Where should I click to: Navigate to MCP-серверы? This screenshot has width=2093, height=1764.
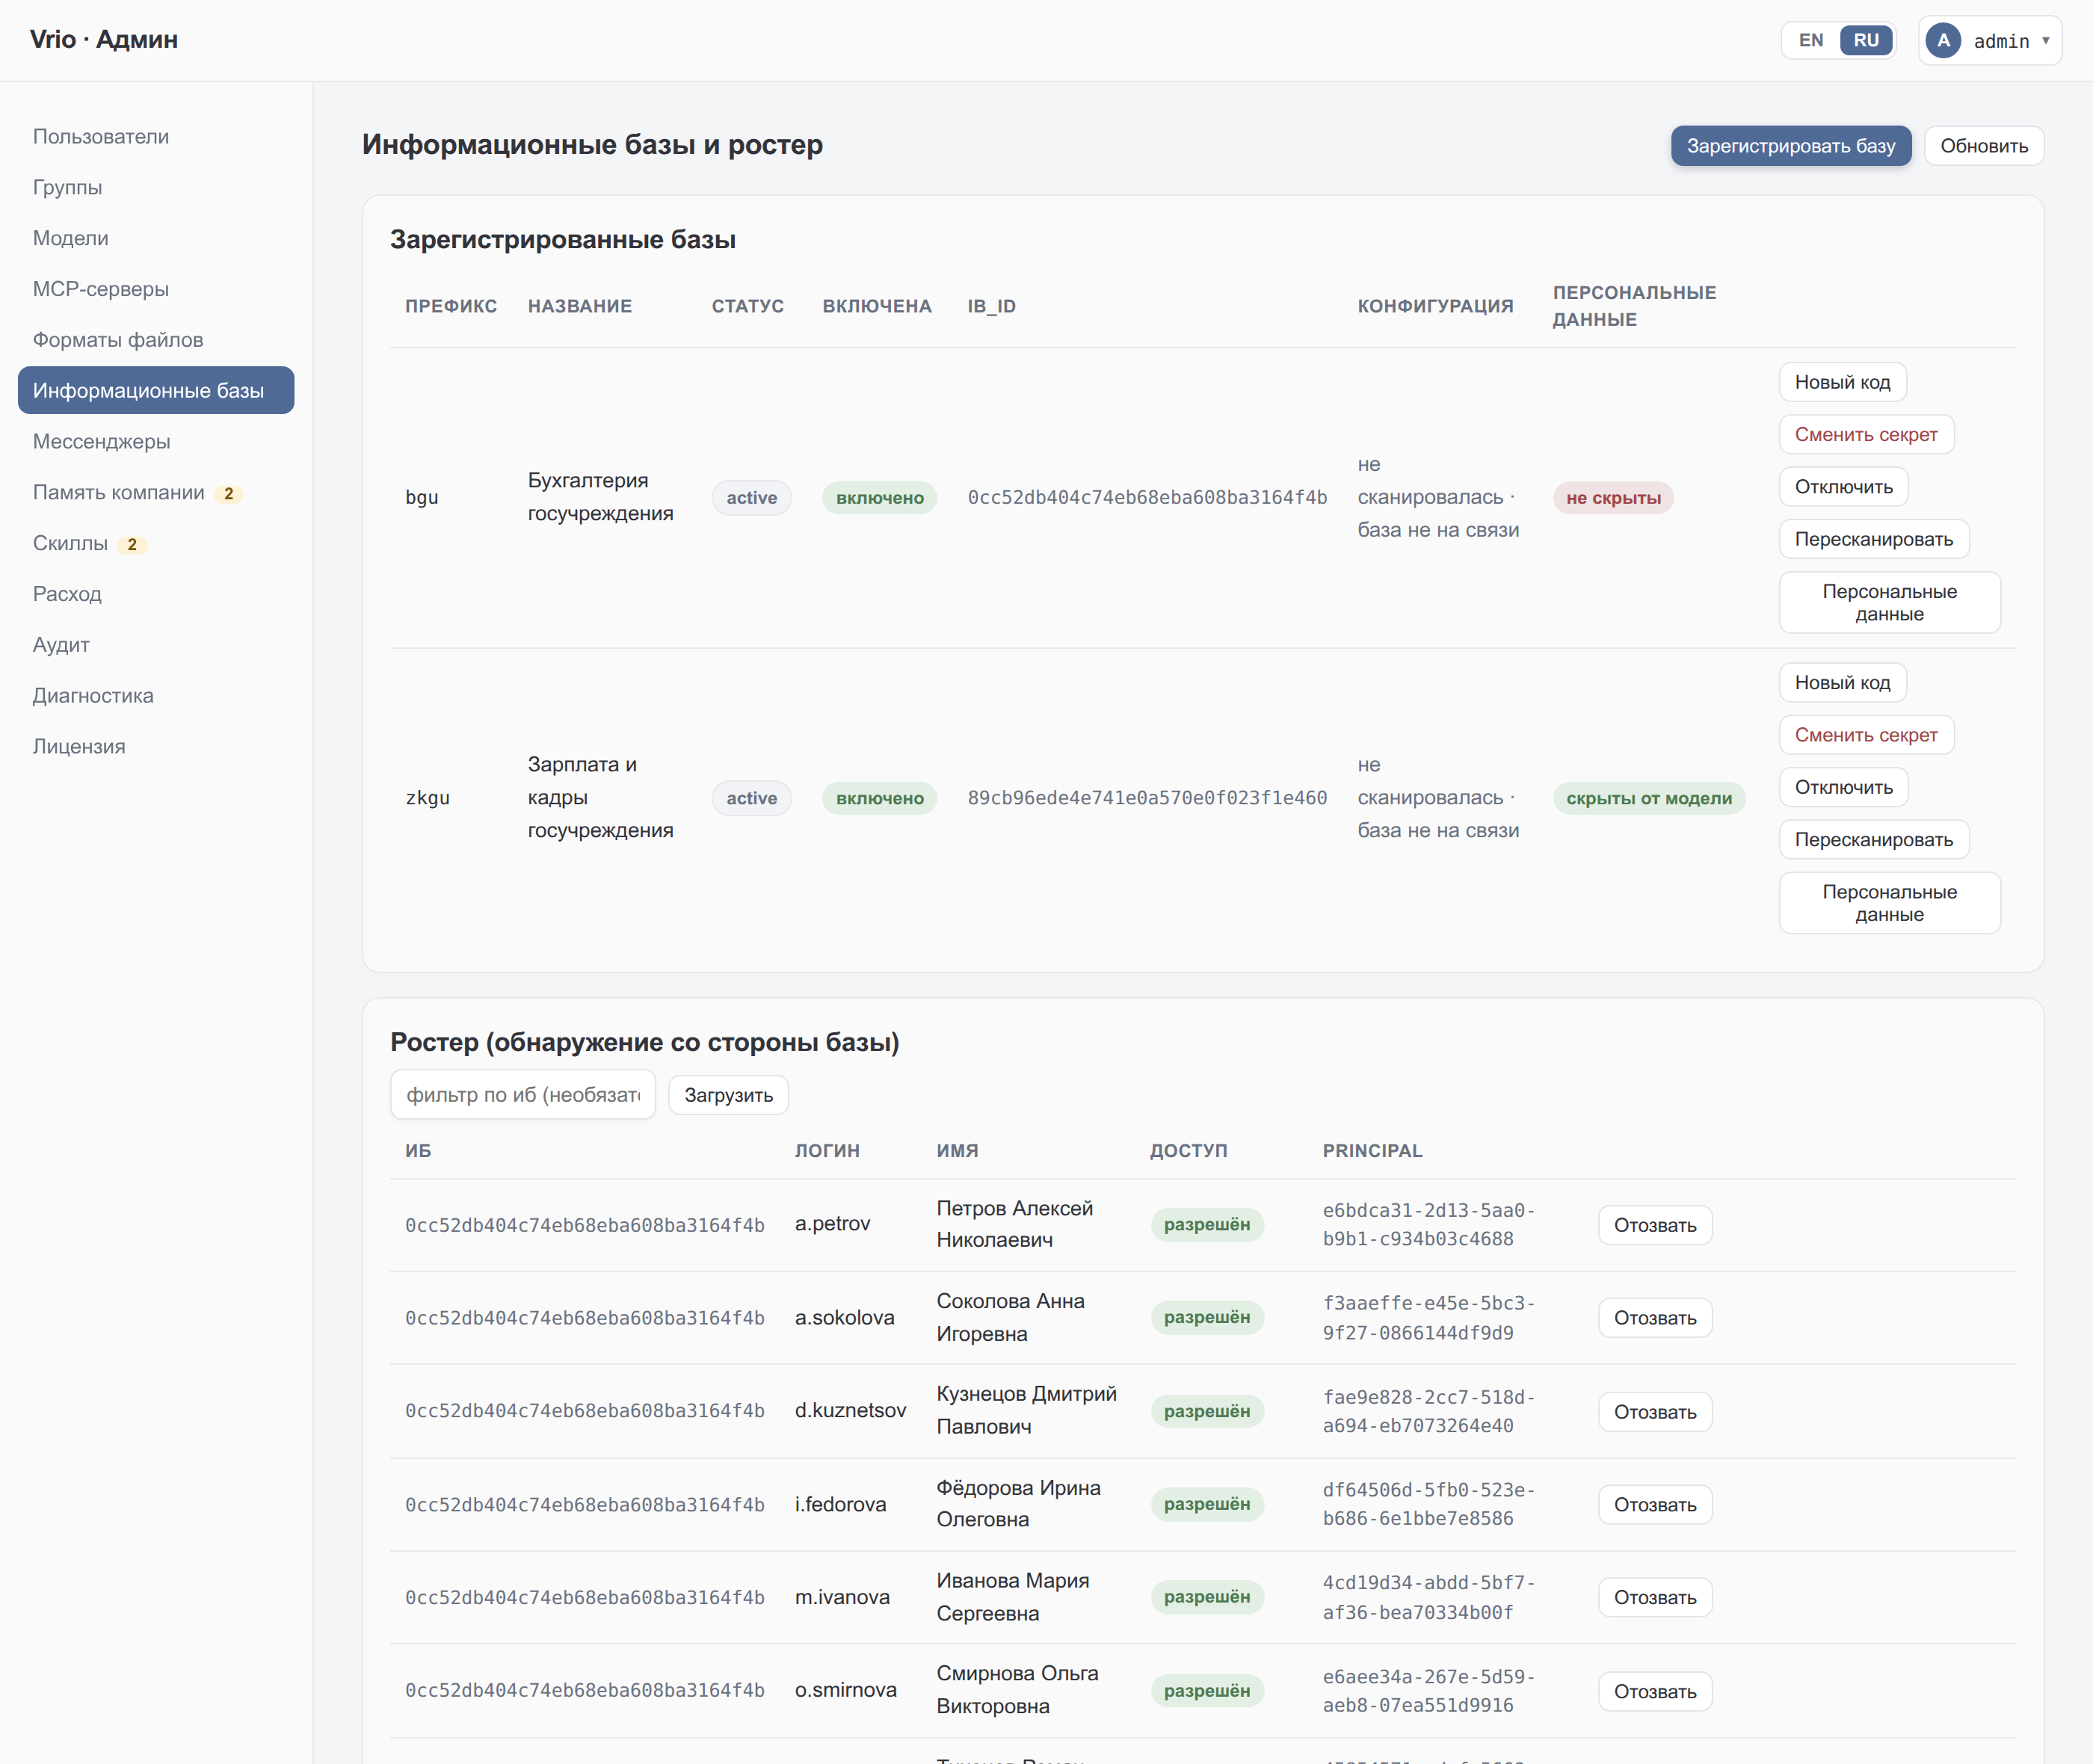[x=156, y=289]
